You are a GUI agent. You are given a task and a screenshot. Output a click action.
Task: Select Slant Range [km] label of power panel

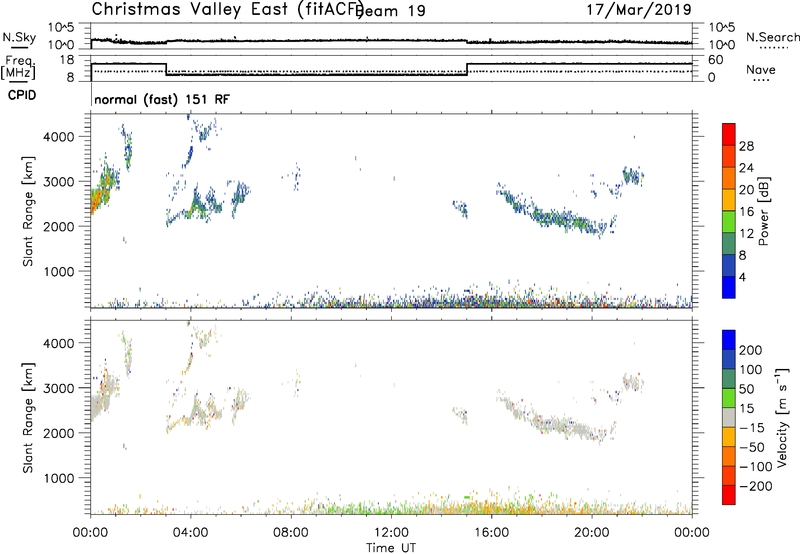[x=28, y=211]
